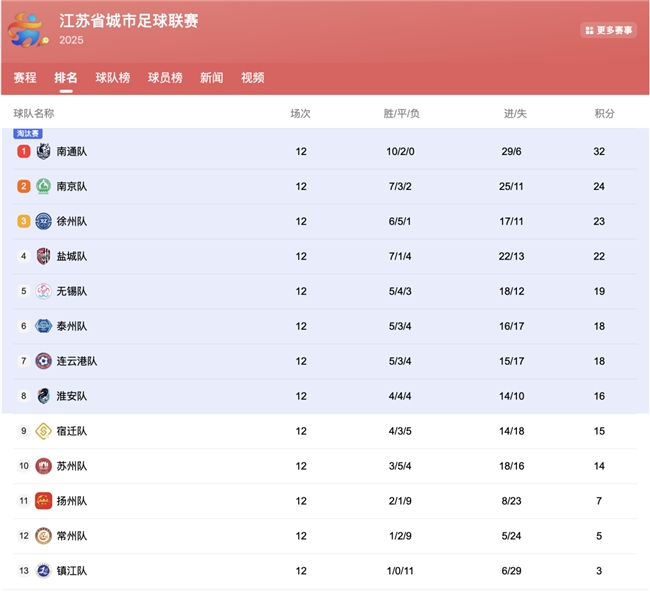Open the 球队榜 tab

[x=113, y=78]
